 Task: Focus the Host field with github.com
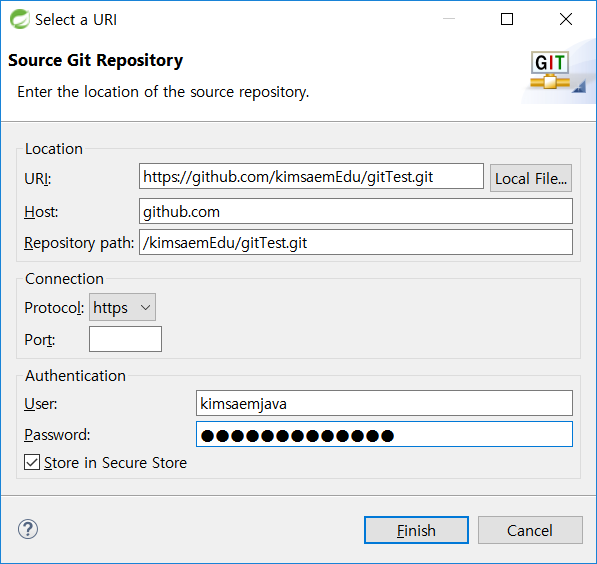[x=356, y=211]
